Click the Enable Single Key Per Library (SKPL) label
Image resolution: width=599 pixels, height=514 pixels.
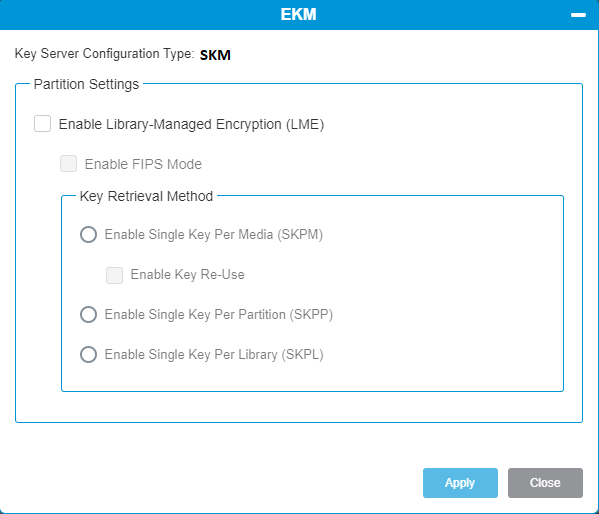[214, 355]
